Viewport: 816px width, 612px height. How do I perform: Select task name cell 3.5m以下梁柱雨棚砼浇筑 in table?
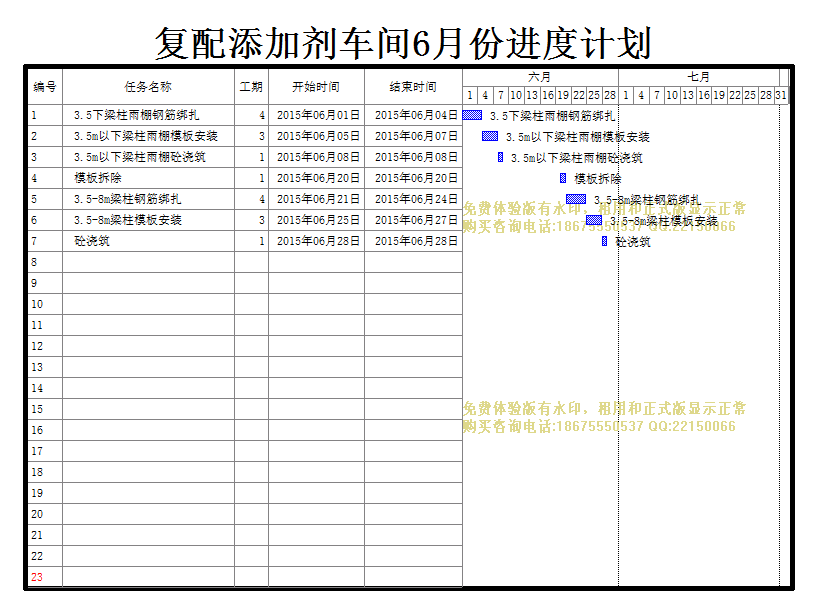(148, 157)
